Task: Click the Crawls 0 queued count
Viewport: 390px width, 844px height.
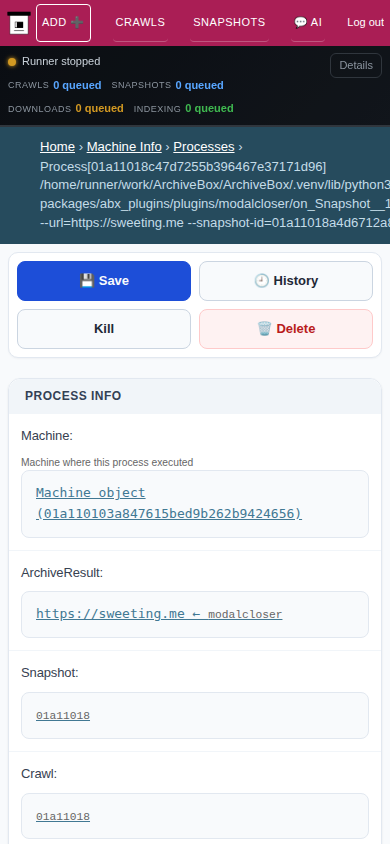Action: tap(77, 85)
